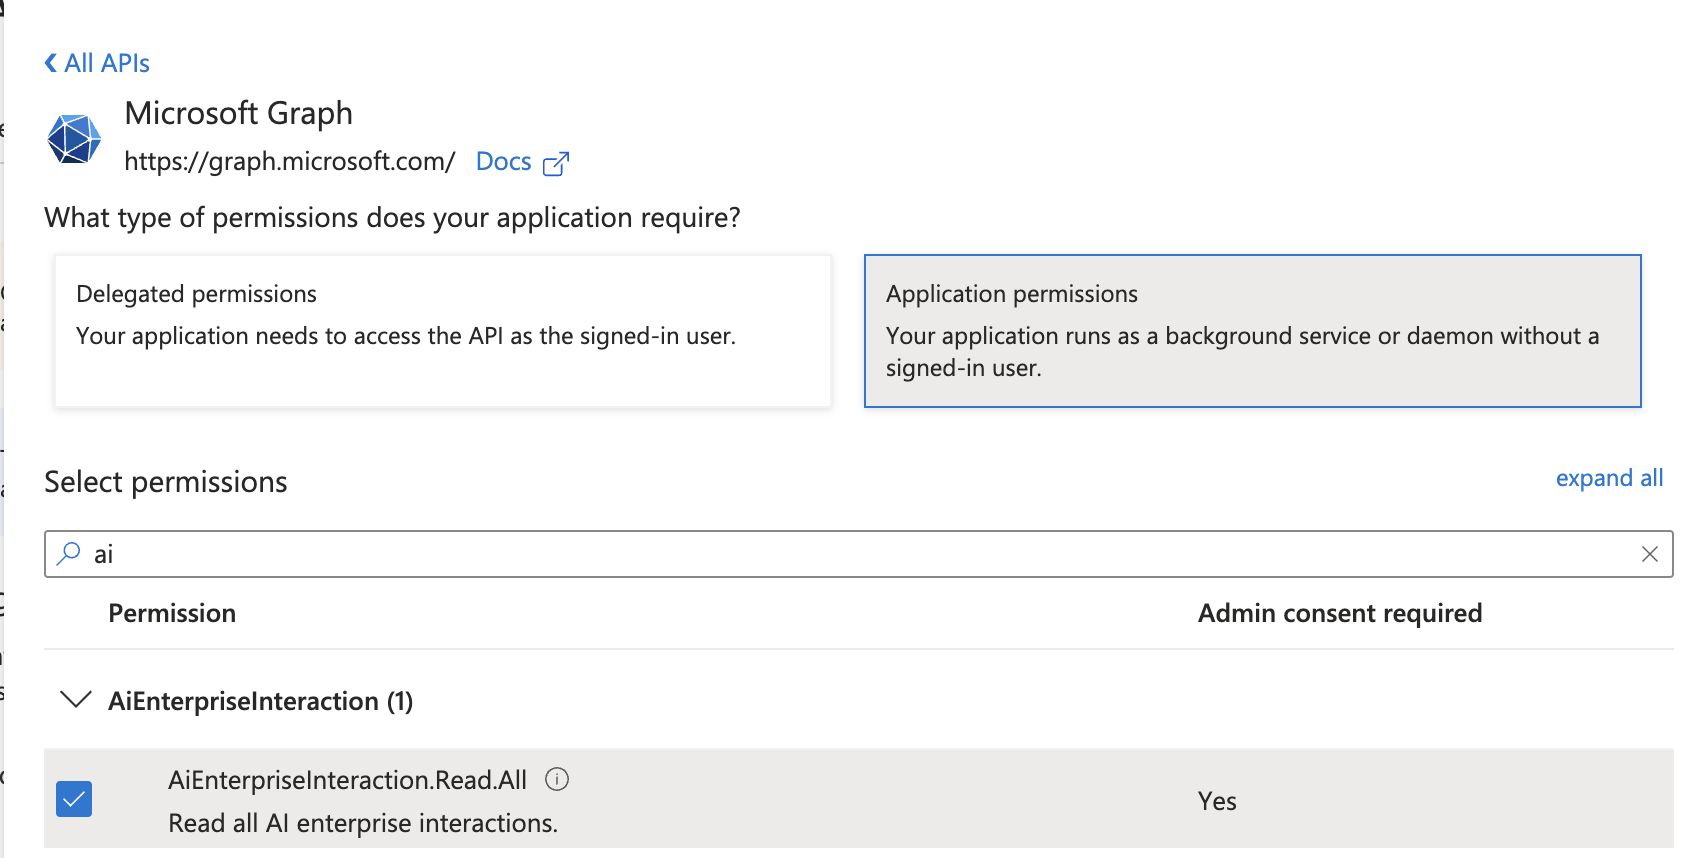
Task: Click the Permission column header
Action: (x=172, y=613)
